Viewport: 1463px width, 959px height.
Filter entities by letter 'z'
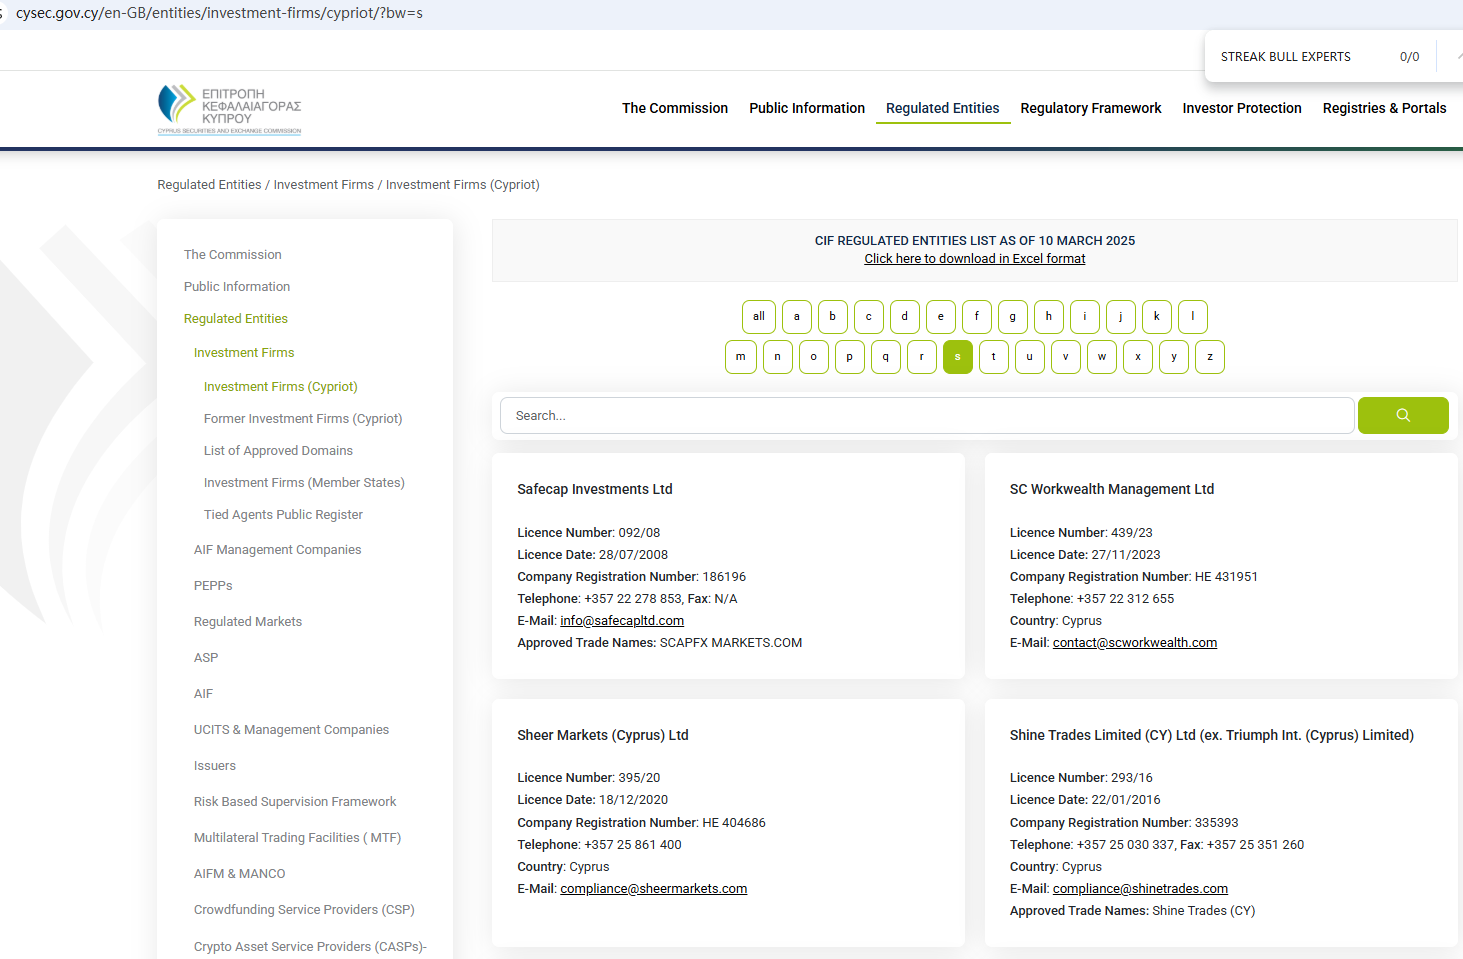pos(1209,357)
